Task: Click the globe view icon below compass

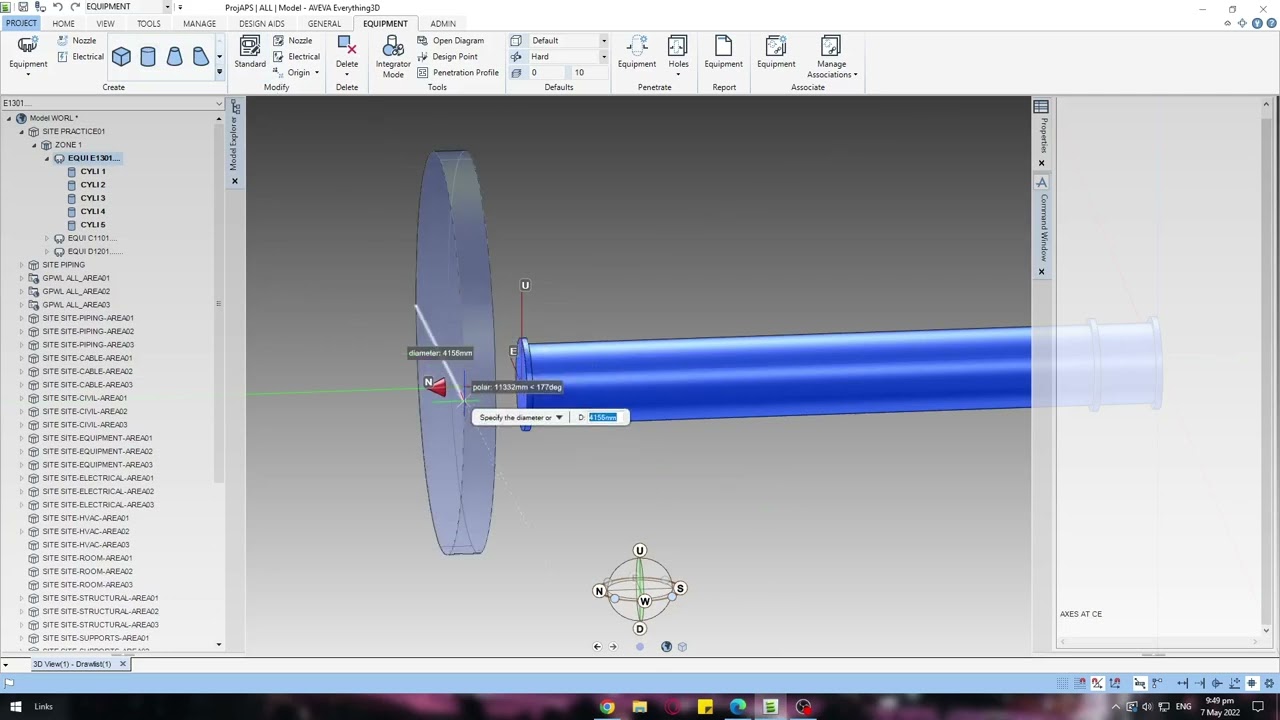Action: coord(666,647)
